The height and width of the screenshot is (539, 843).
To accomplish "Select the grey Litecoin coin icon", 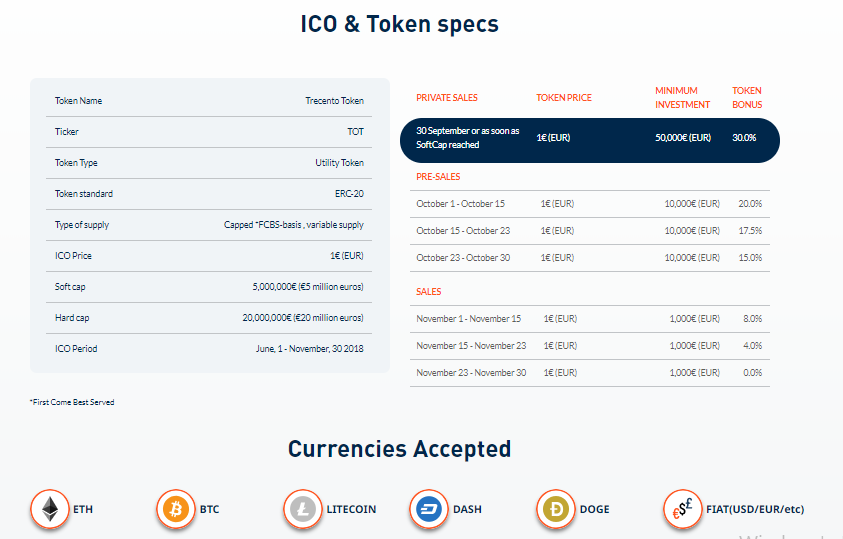I will pyautogui.click(x=303, y=509).
